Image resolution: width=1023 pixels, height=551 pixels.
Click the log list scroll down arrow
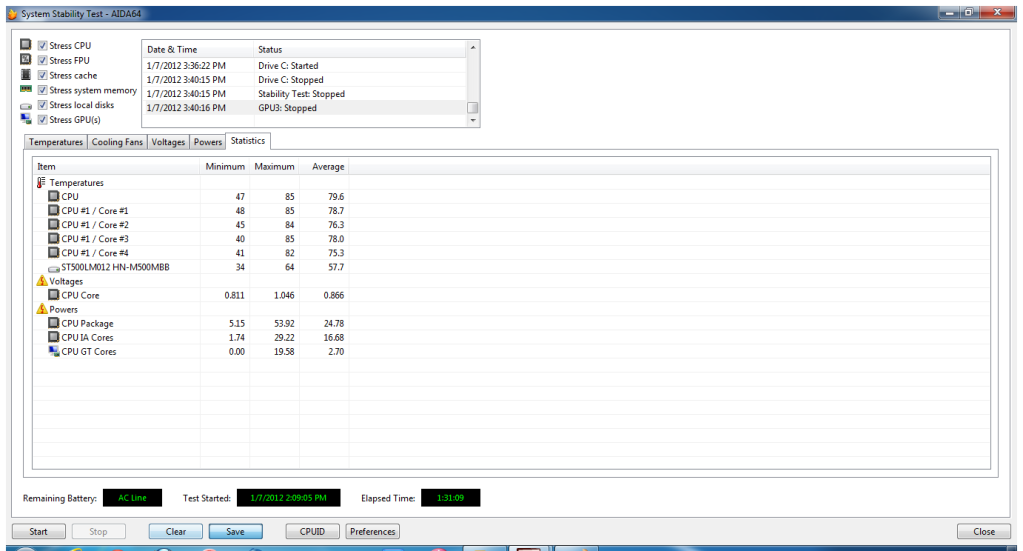tap(473, 121)
